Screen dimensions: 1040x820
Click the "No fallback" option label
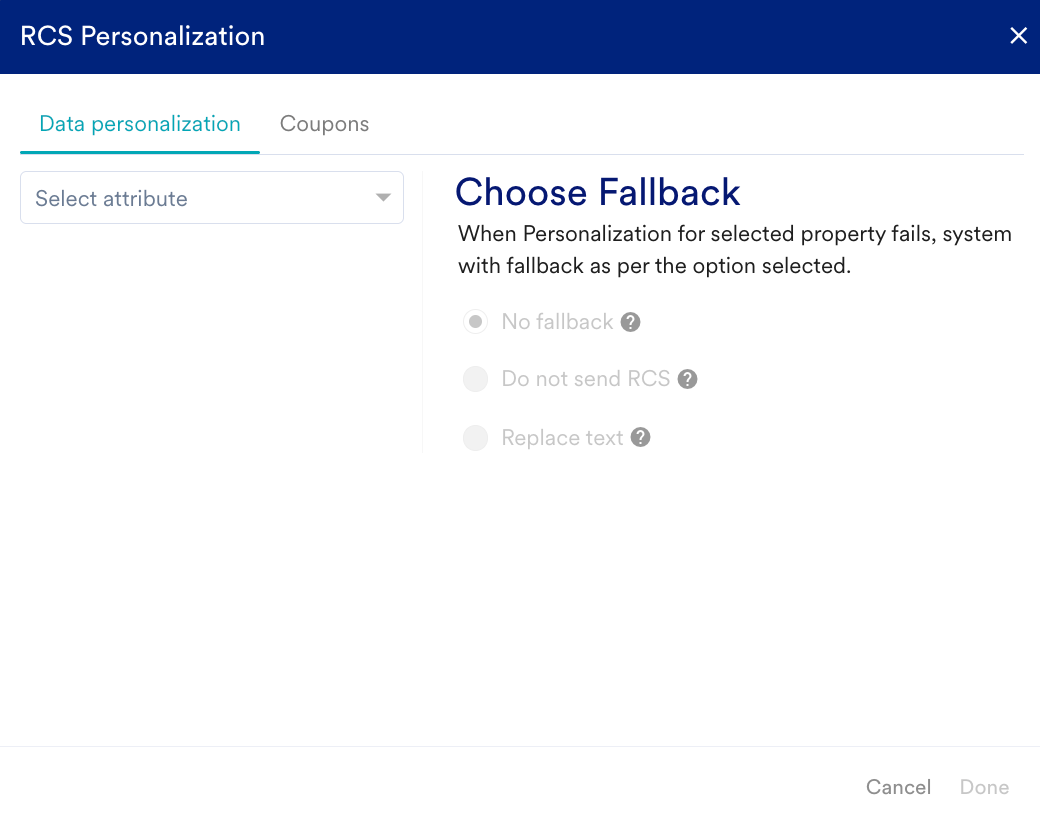pyautogui.click(x=557, y=322)
